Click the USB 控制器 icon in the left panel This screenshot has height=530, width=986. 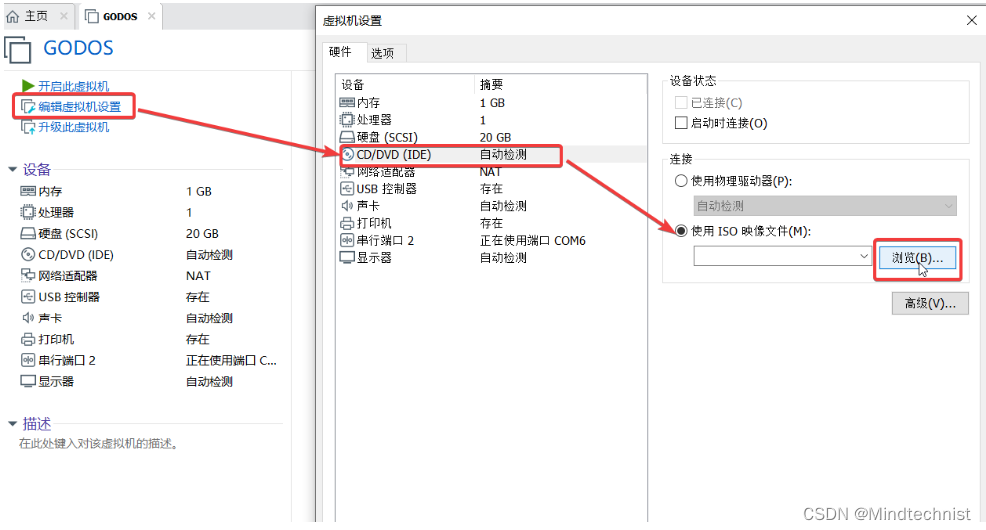point(28,297)
